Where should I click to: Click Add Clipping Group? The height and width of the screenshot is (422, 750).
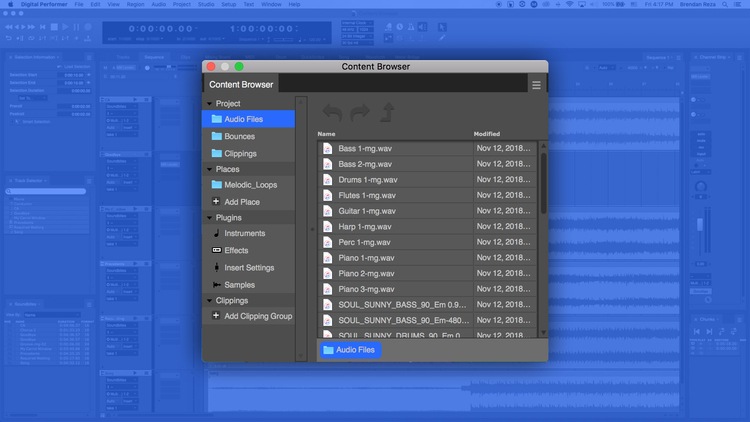[x=257, y=316]
